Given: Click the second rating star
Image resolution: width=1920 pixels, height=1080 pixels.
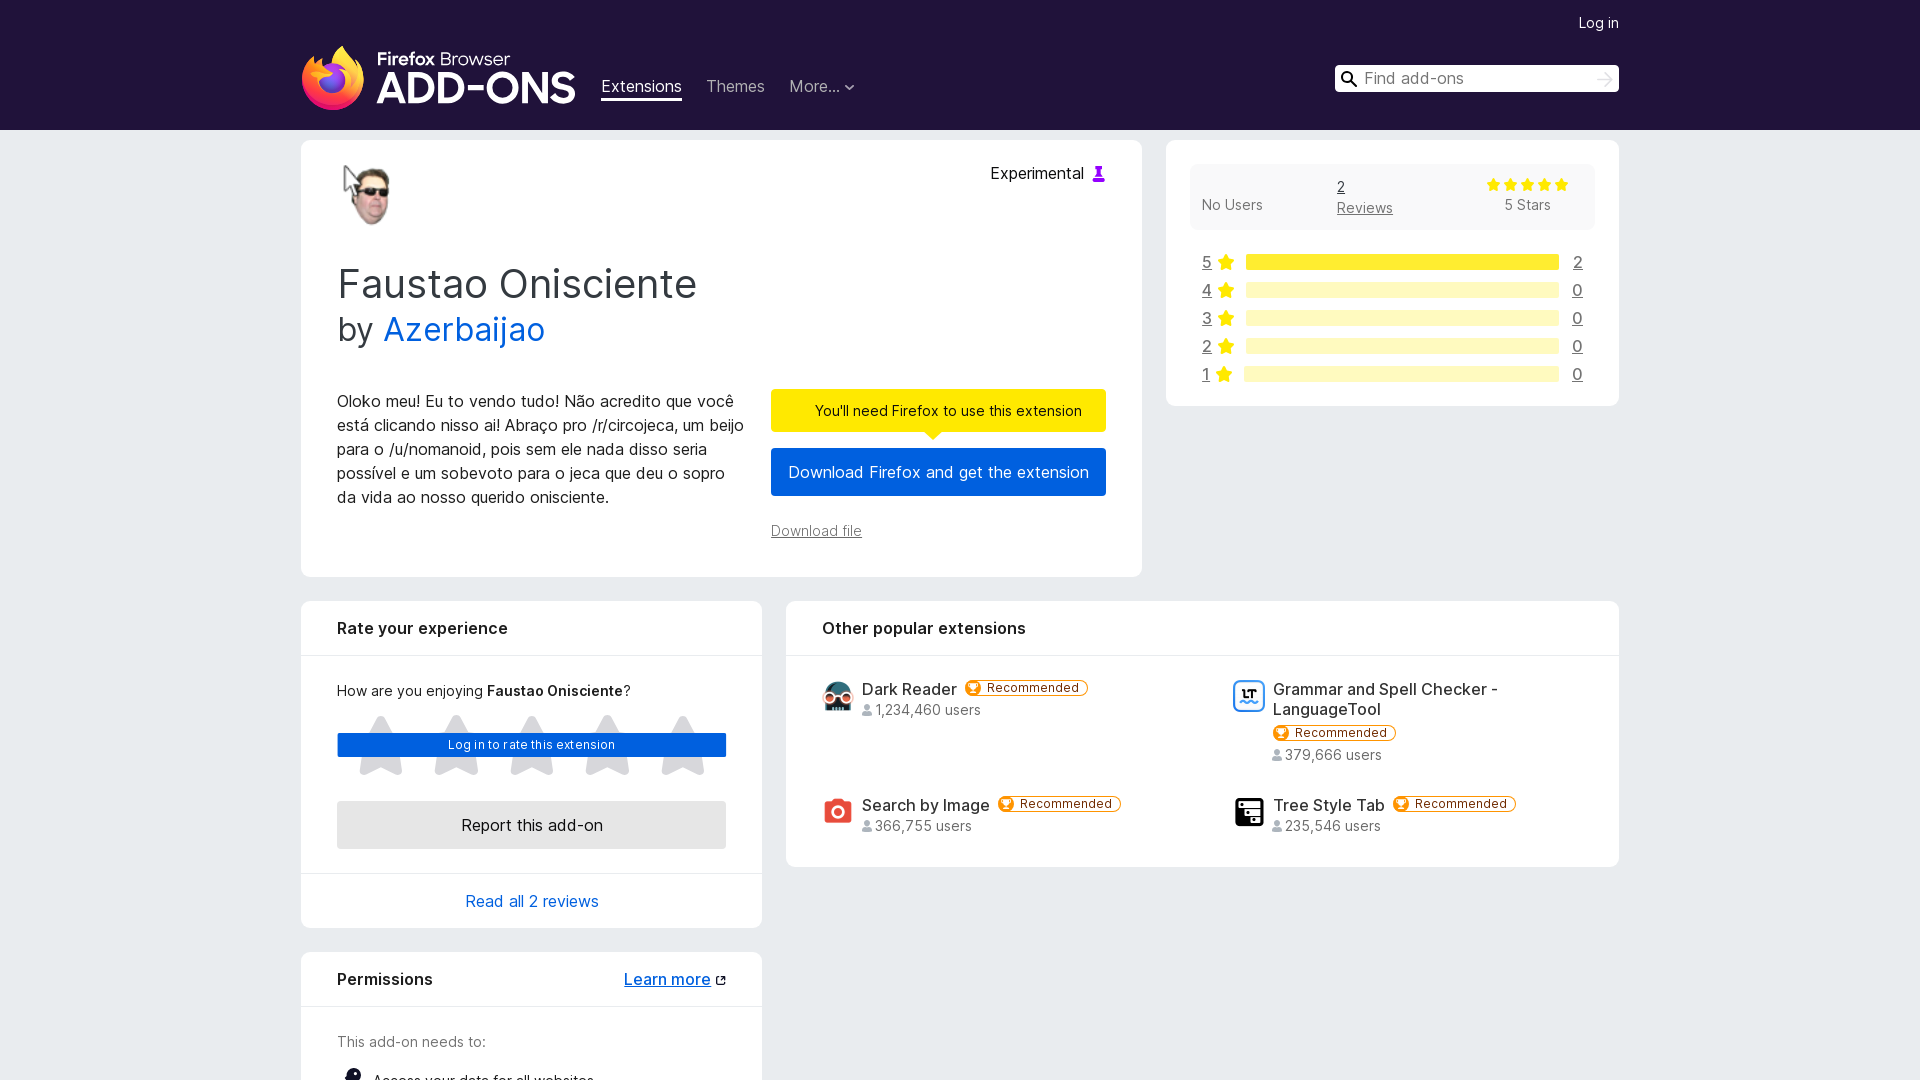Looking at the screenshot, I should pos(456,745).
